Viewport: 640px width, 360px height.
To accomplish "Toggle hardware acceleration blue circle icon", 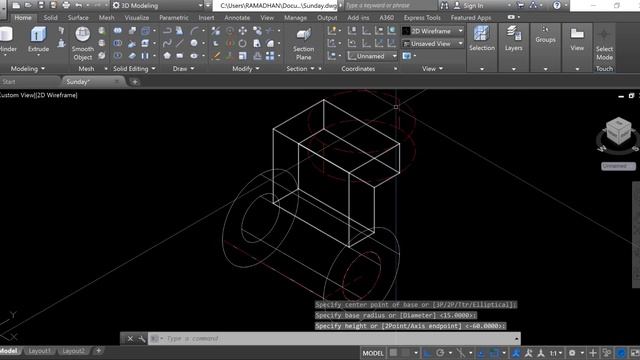I will [x=621, y=353].
